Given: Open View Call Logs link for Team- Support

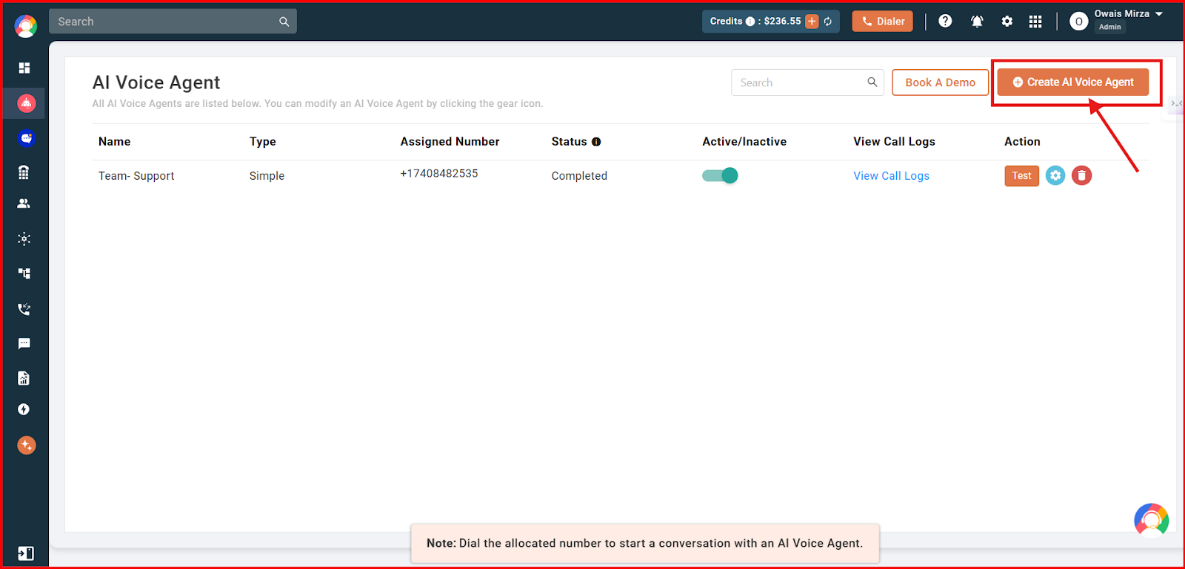Looking at the screenshot, I should tap(891, 176).
